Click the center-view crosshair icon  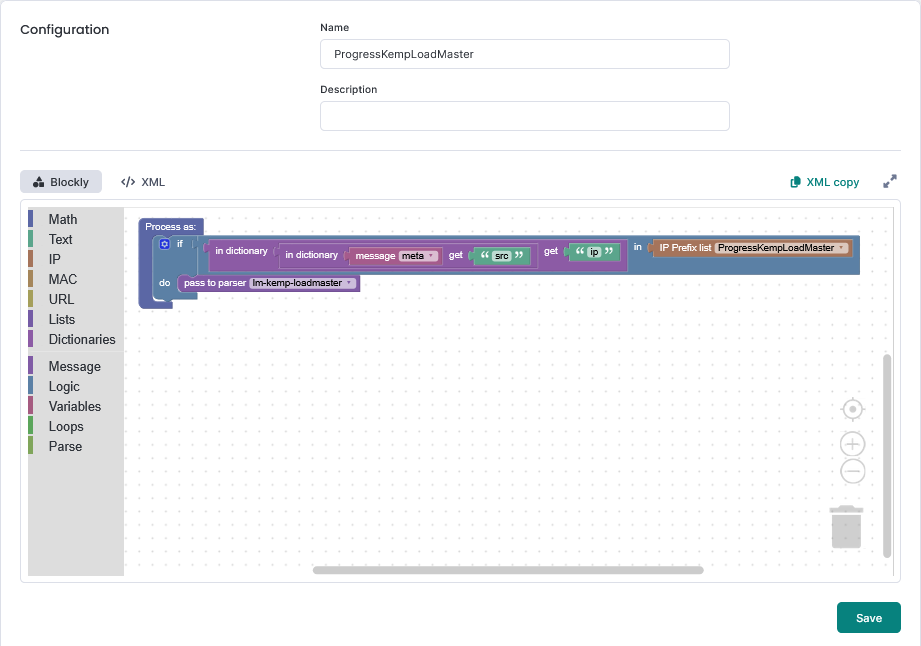[852, 409]
